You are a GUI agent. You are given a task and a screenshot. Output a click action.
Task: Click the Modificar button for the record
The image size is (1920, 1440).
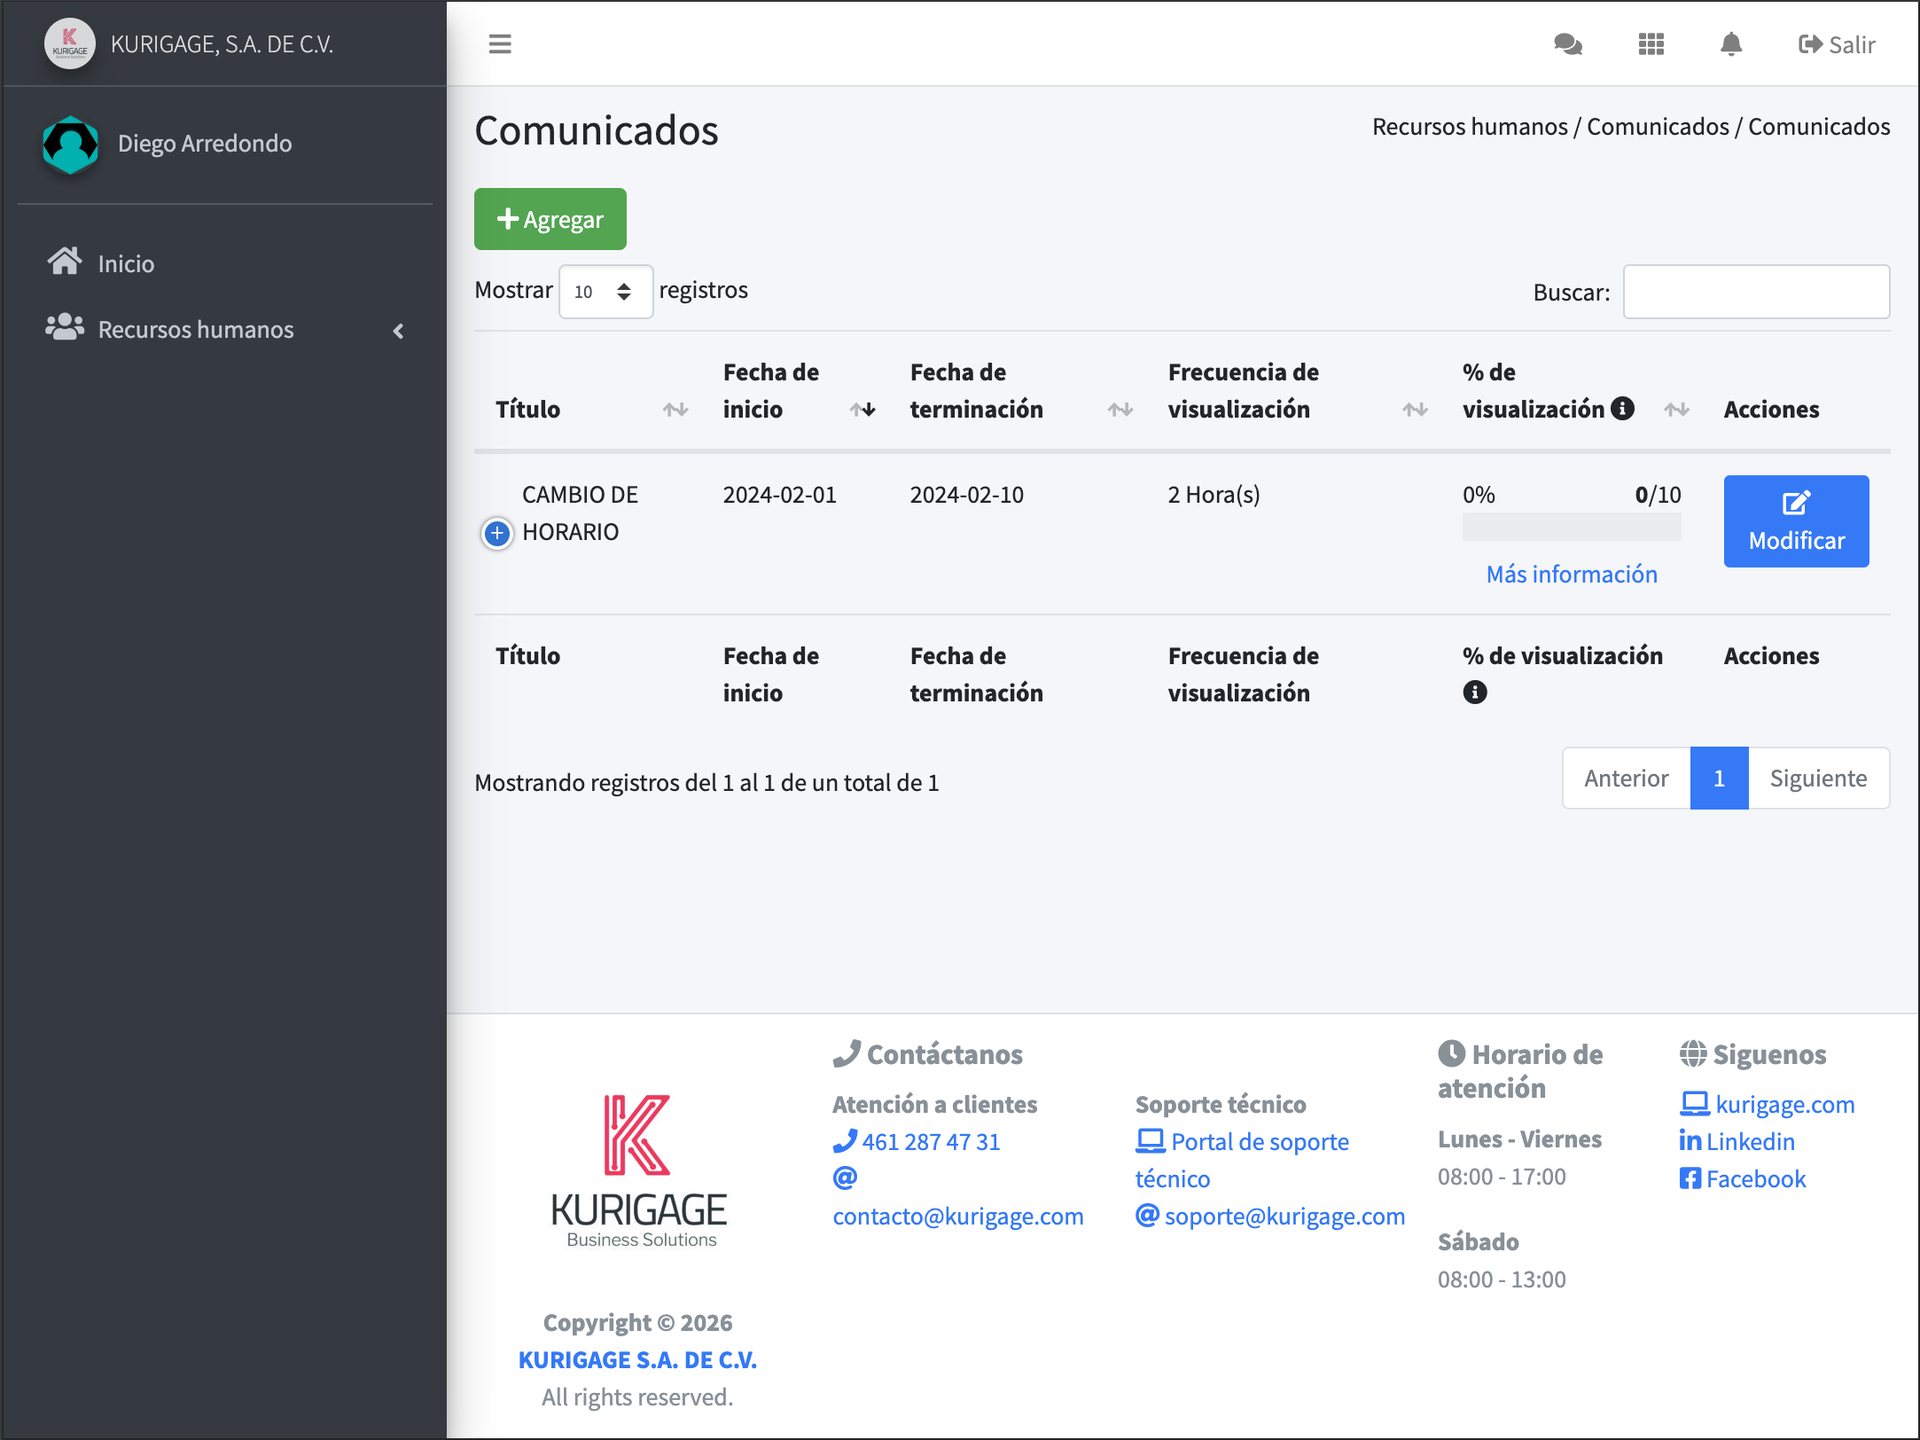[1796, 521]
